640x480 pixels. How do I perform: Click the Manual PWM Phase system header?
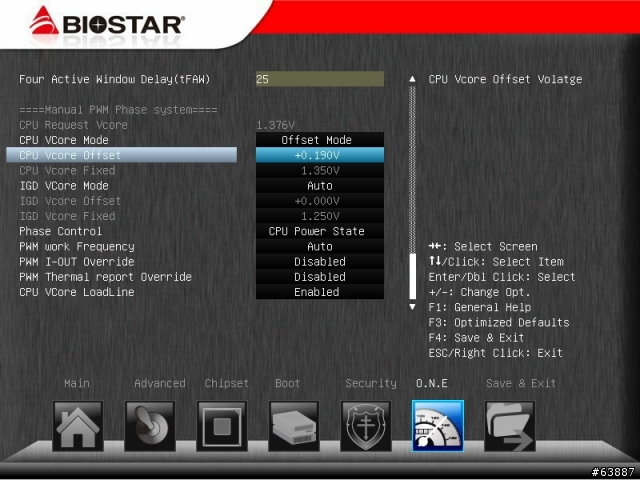tap(118, 110)
